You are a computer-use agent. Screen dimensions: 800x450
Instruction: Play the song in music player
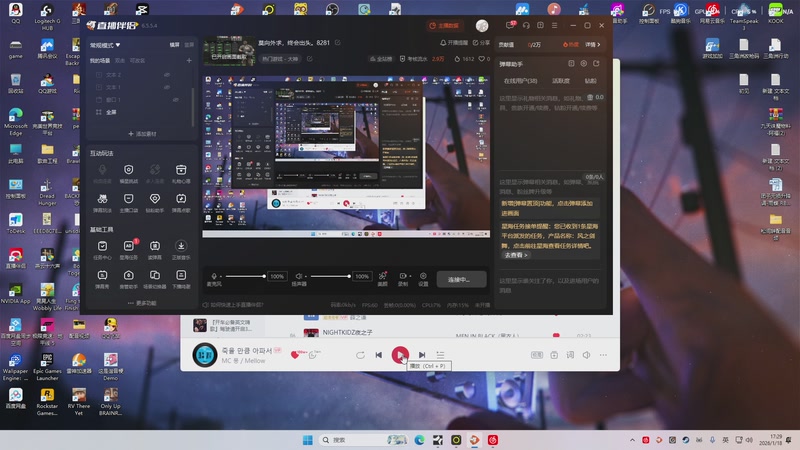pyautogui.click(x=400, y=355)
